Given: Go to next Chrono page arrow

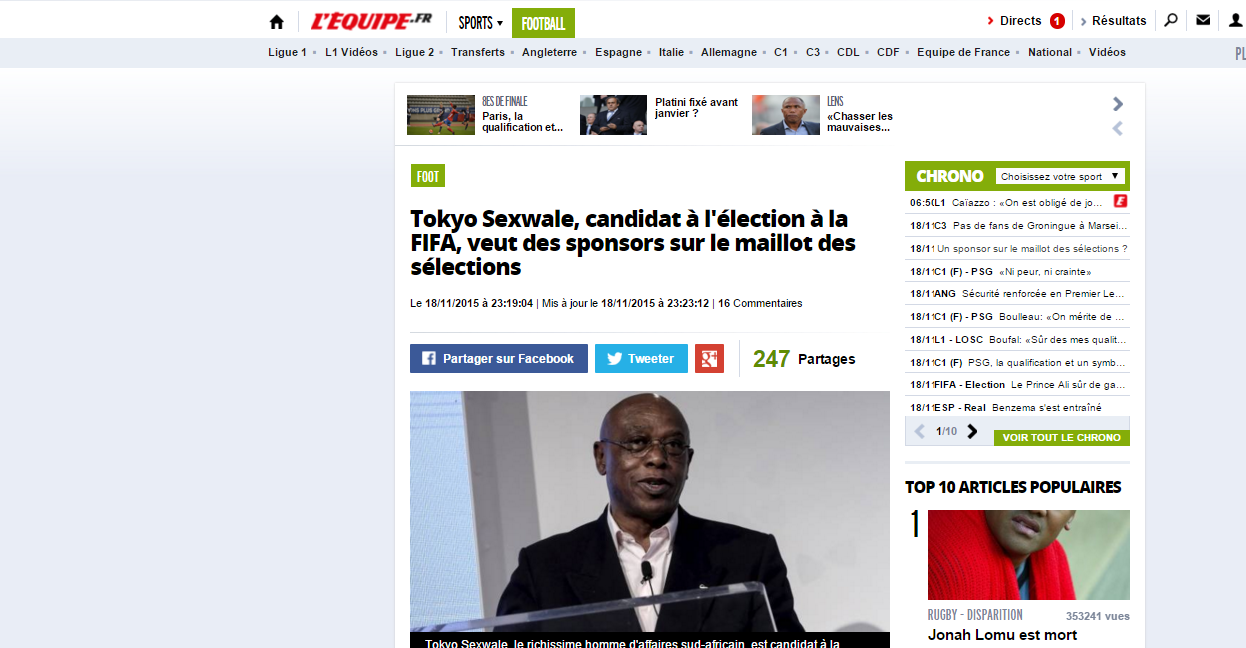Looking at the screenshot, I should (972, 431).
